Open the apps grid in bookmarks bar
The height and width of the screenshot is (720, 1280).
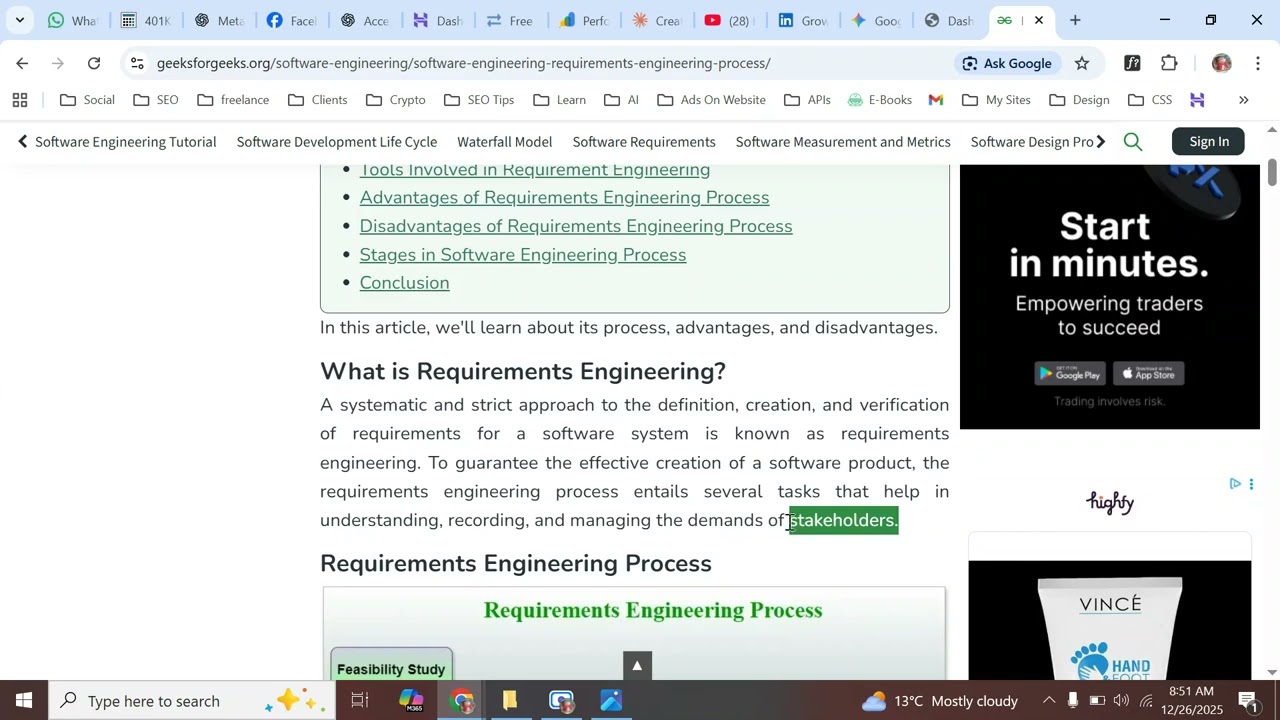point(20,100)
